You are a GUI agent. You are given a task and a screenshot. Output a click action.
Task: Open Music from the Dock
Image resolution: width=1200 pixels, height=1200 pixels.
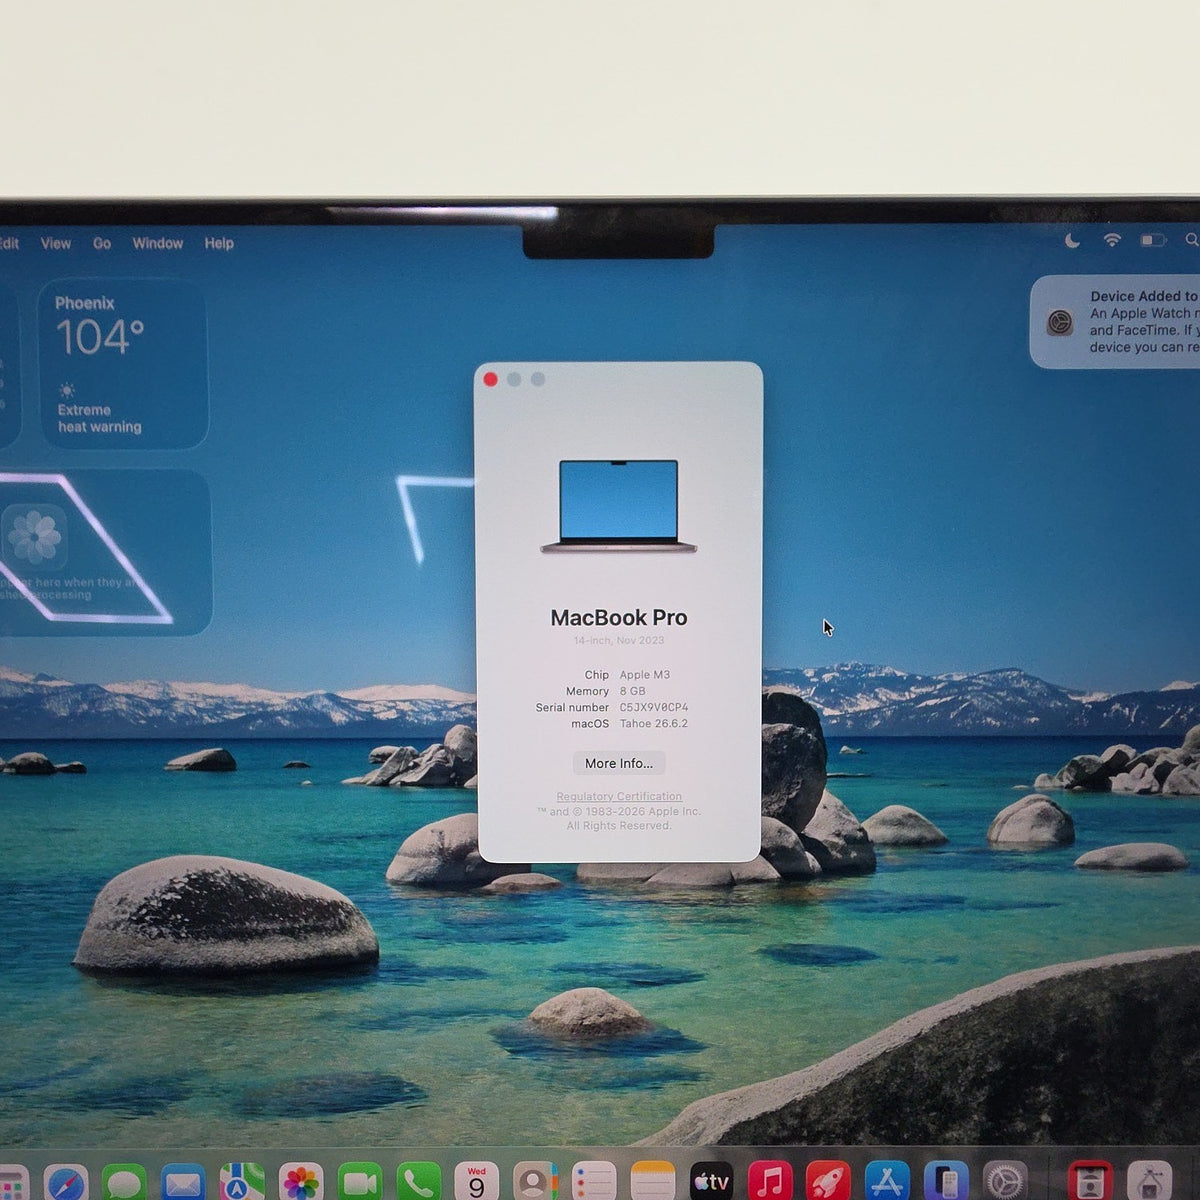770,1184
